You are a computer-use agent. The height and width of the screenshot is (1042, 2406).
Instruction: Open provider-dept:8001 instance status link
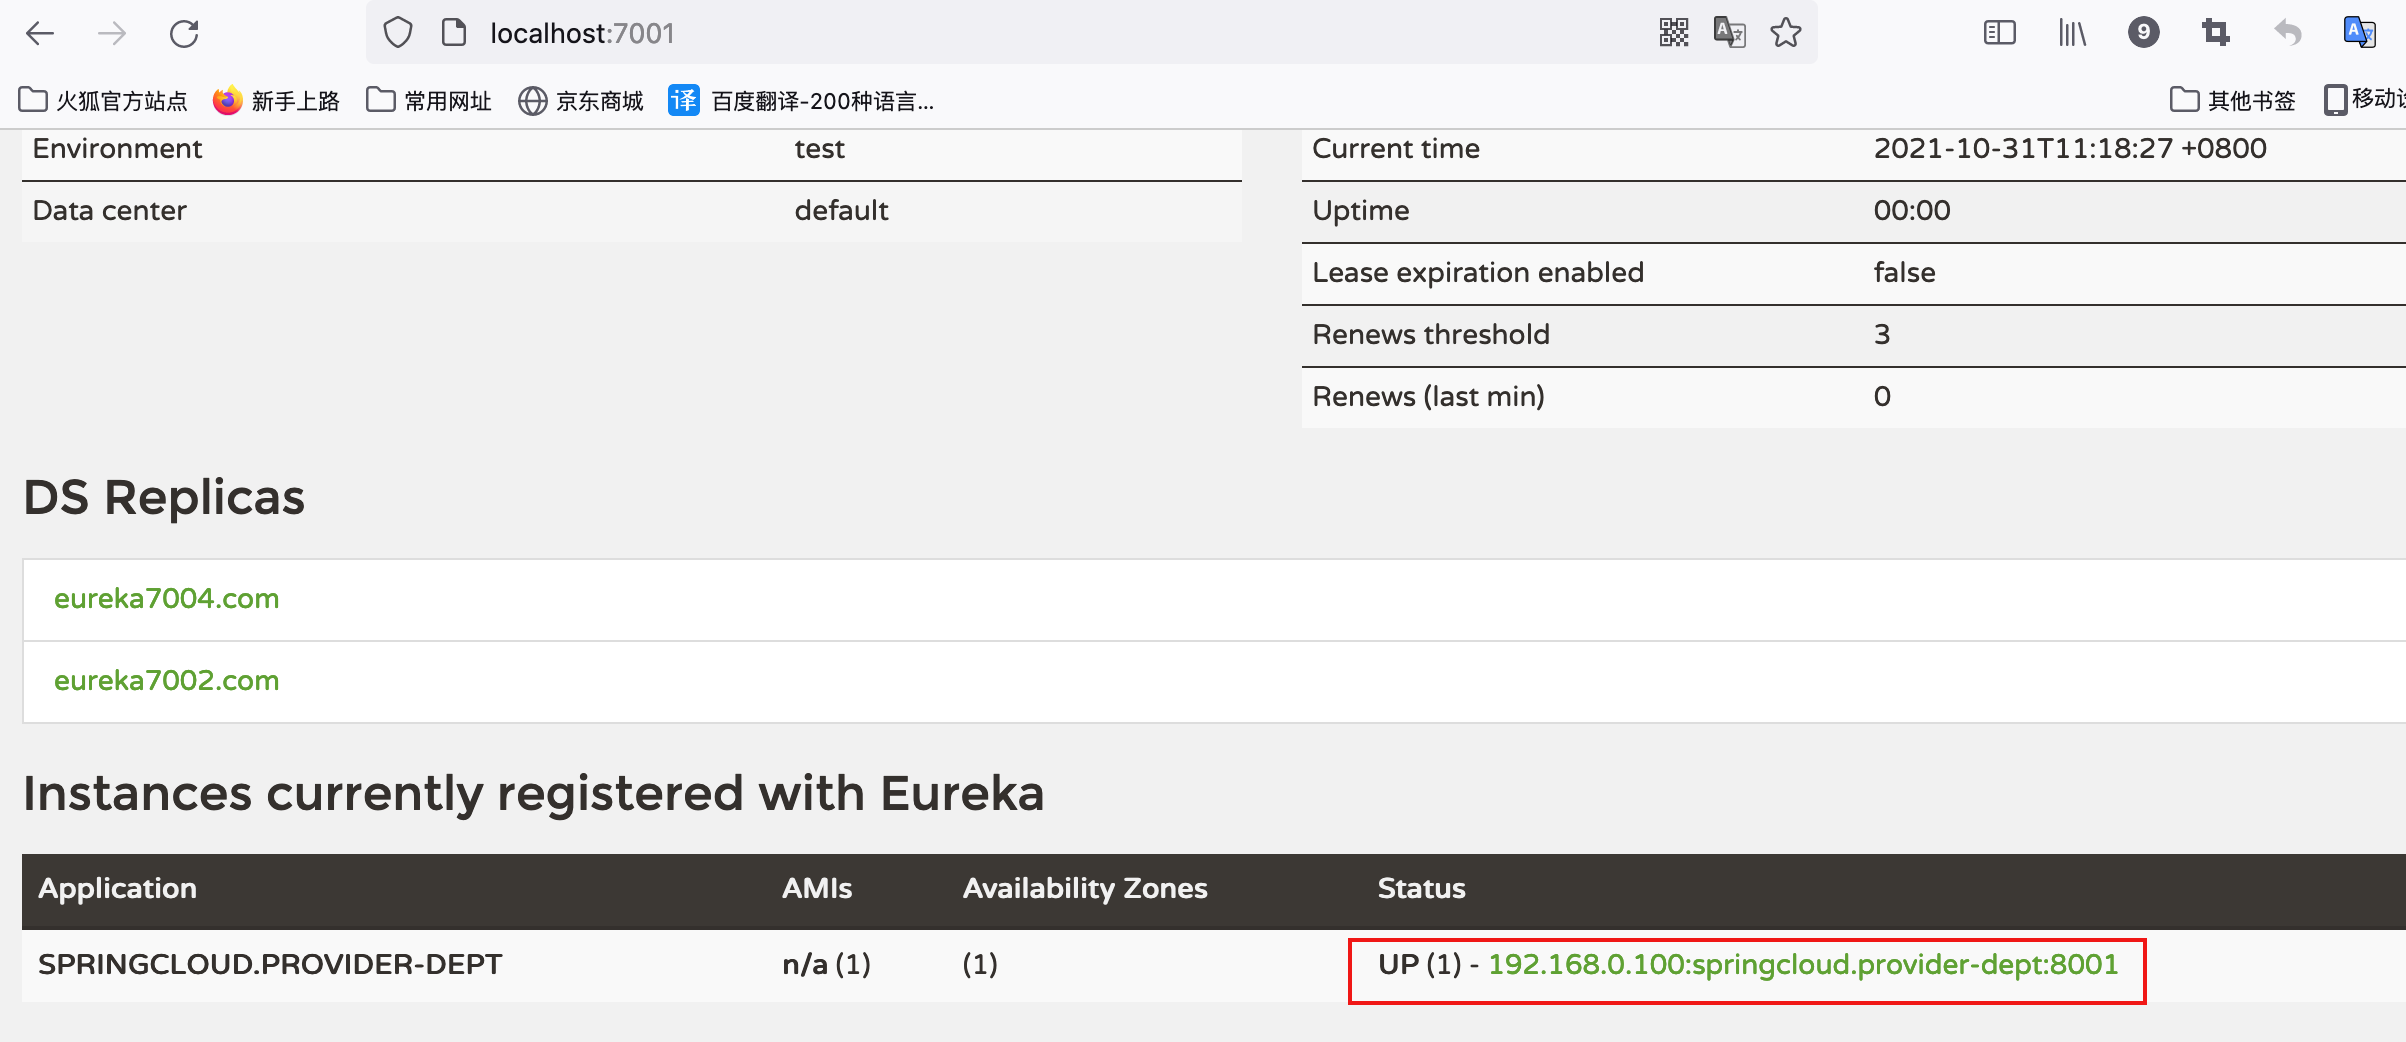click(1803, 965)
